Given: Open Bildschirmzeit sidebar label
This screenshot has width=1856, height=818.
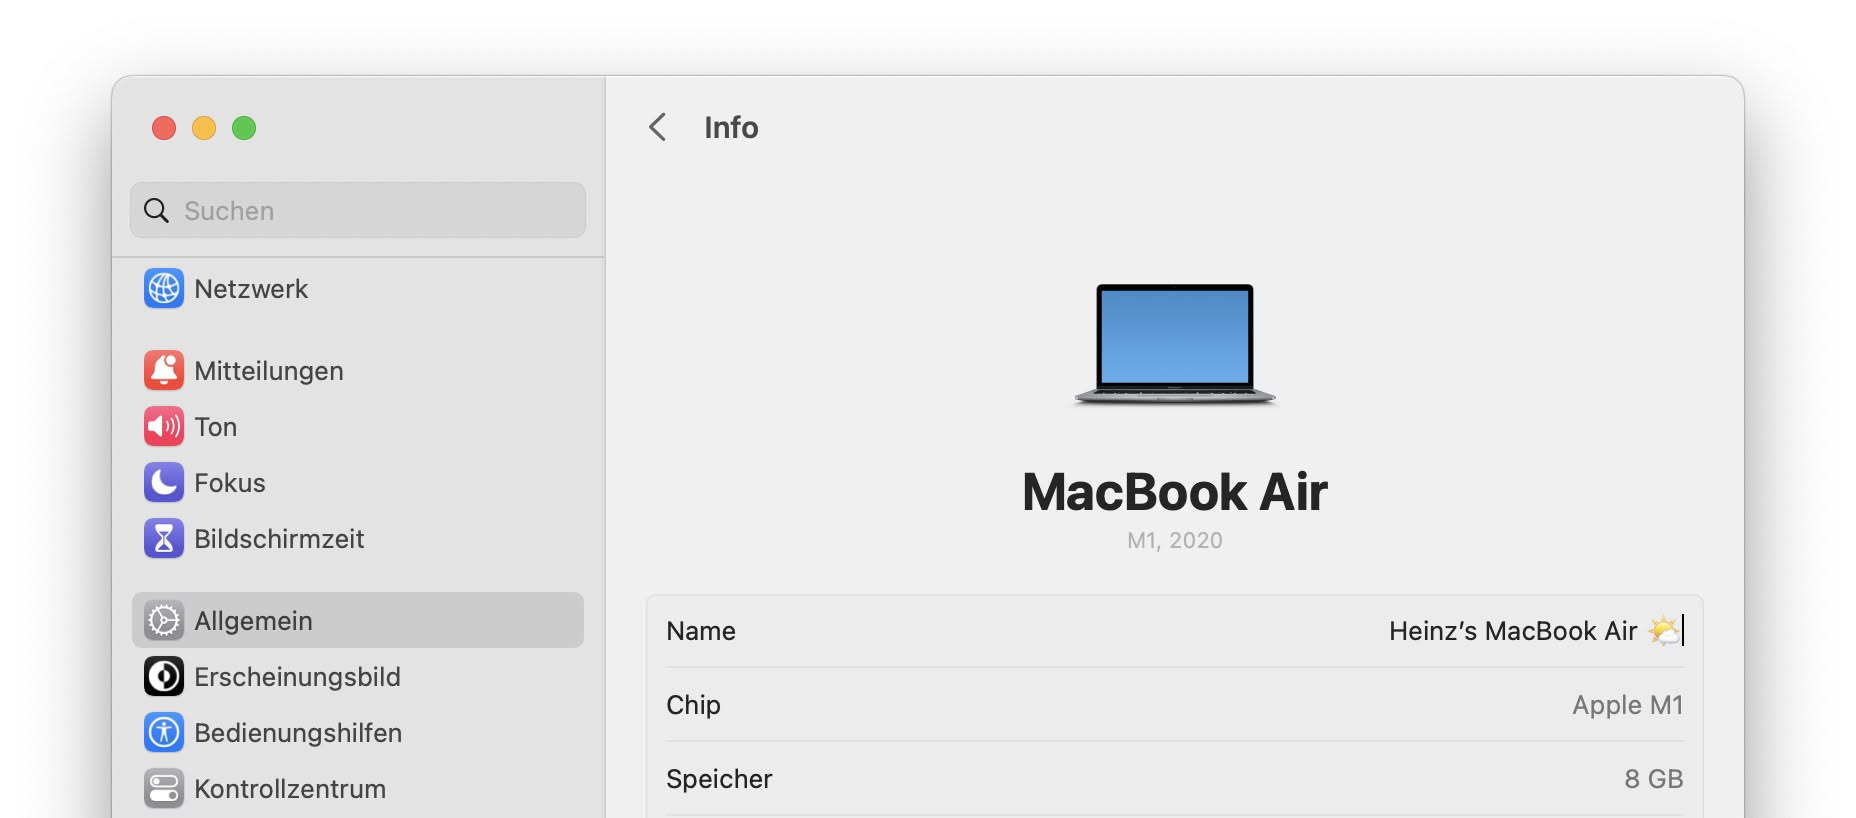Looking at the screenshot, I should [x=279, y=539].
